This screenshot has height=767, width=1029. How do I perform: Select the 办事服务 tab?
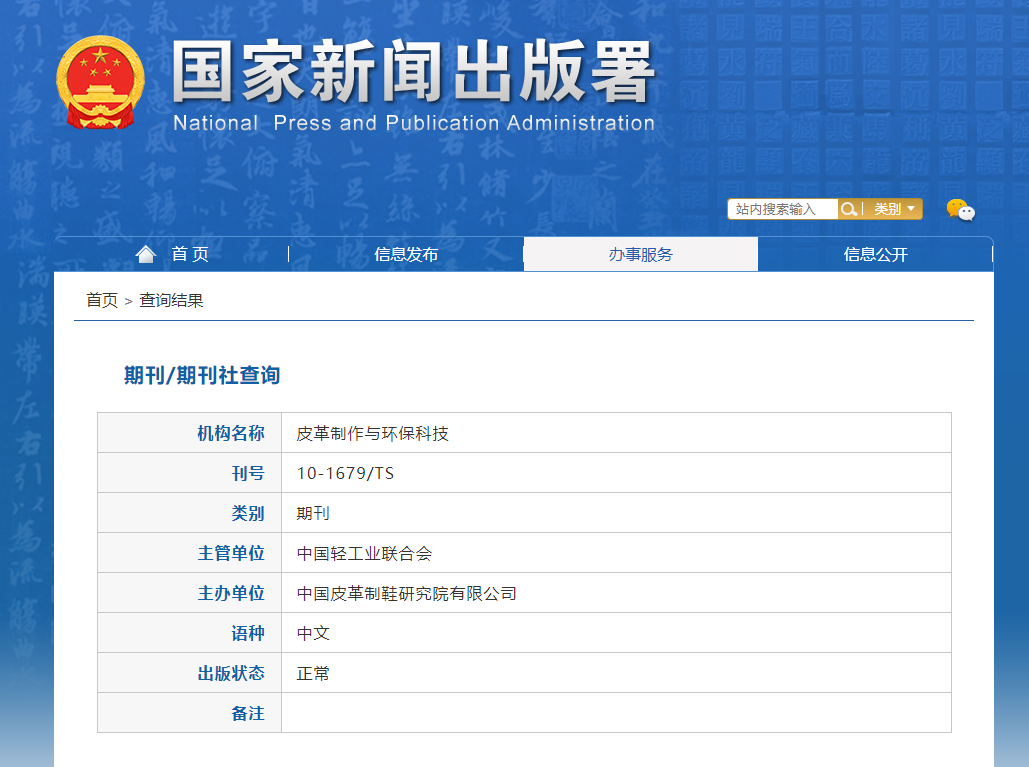pos(640,255)
